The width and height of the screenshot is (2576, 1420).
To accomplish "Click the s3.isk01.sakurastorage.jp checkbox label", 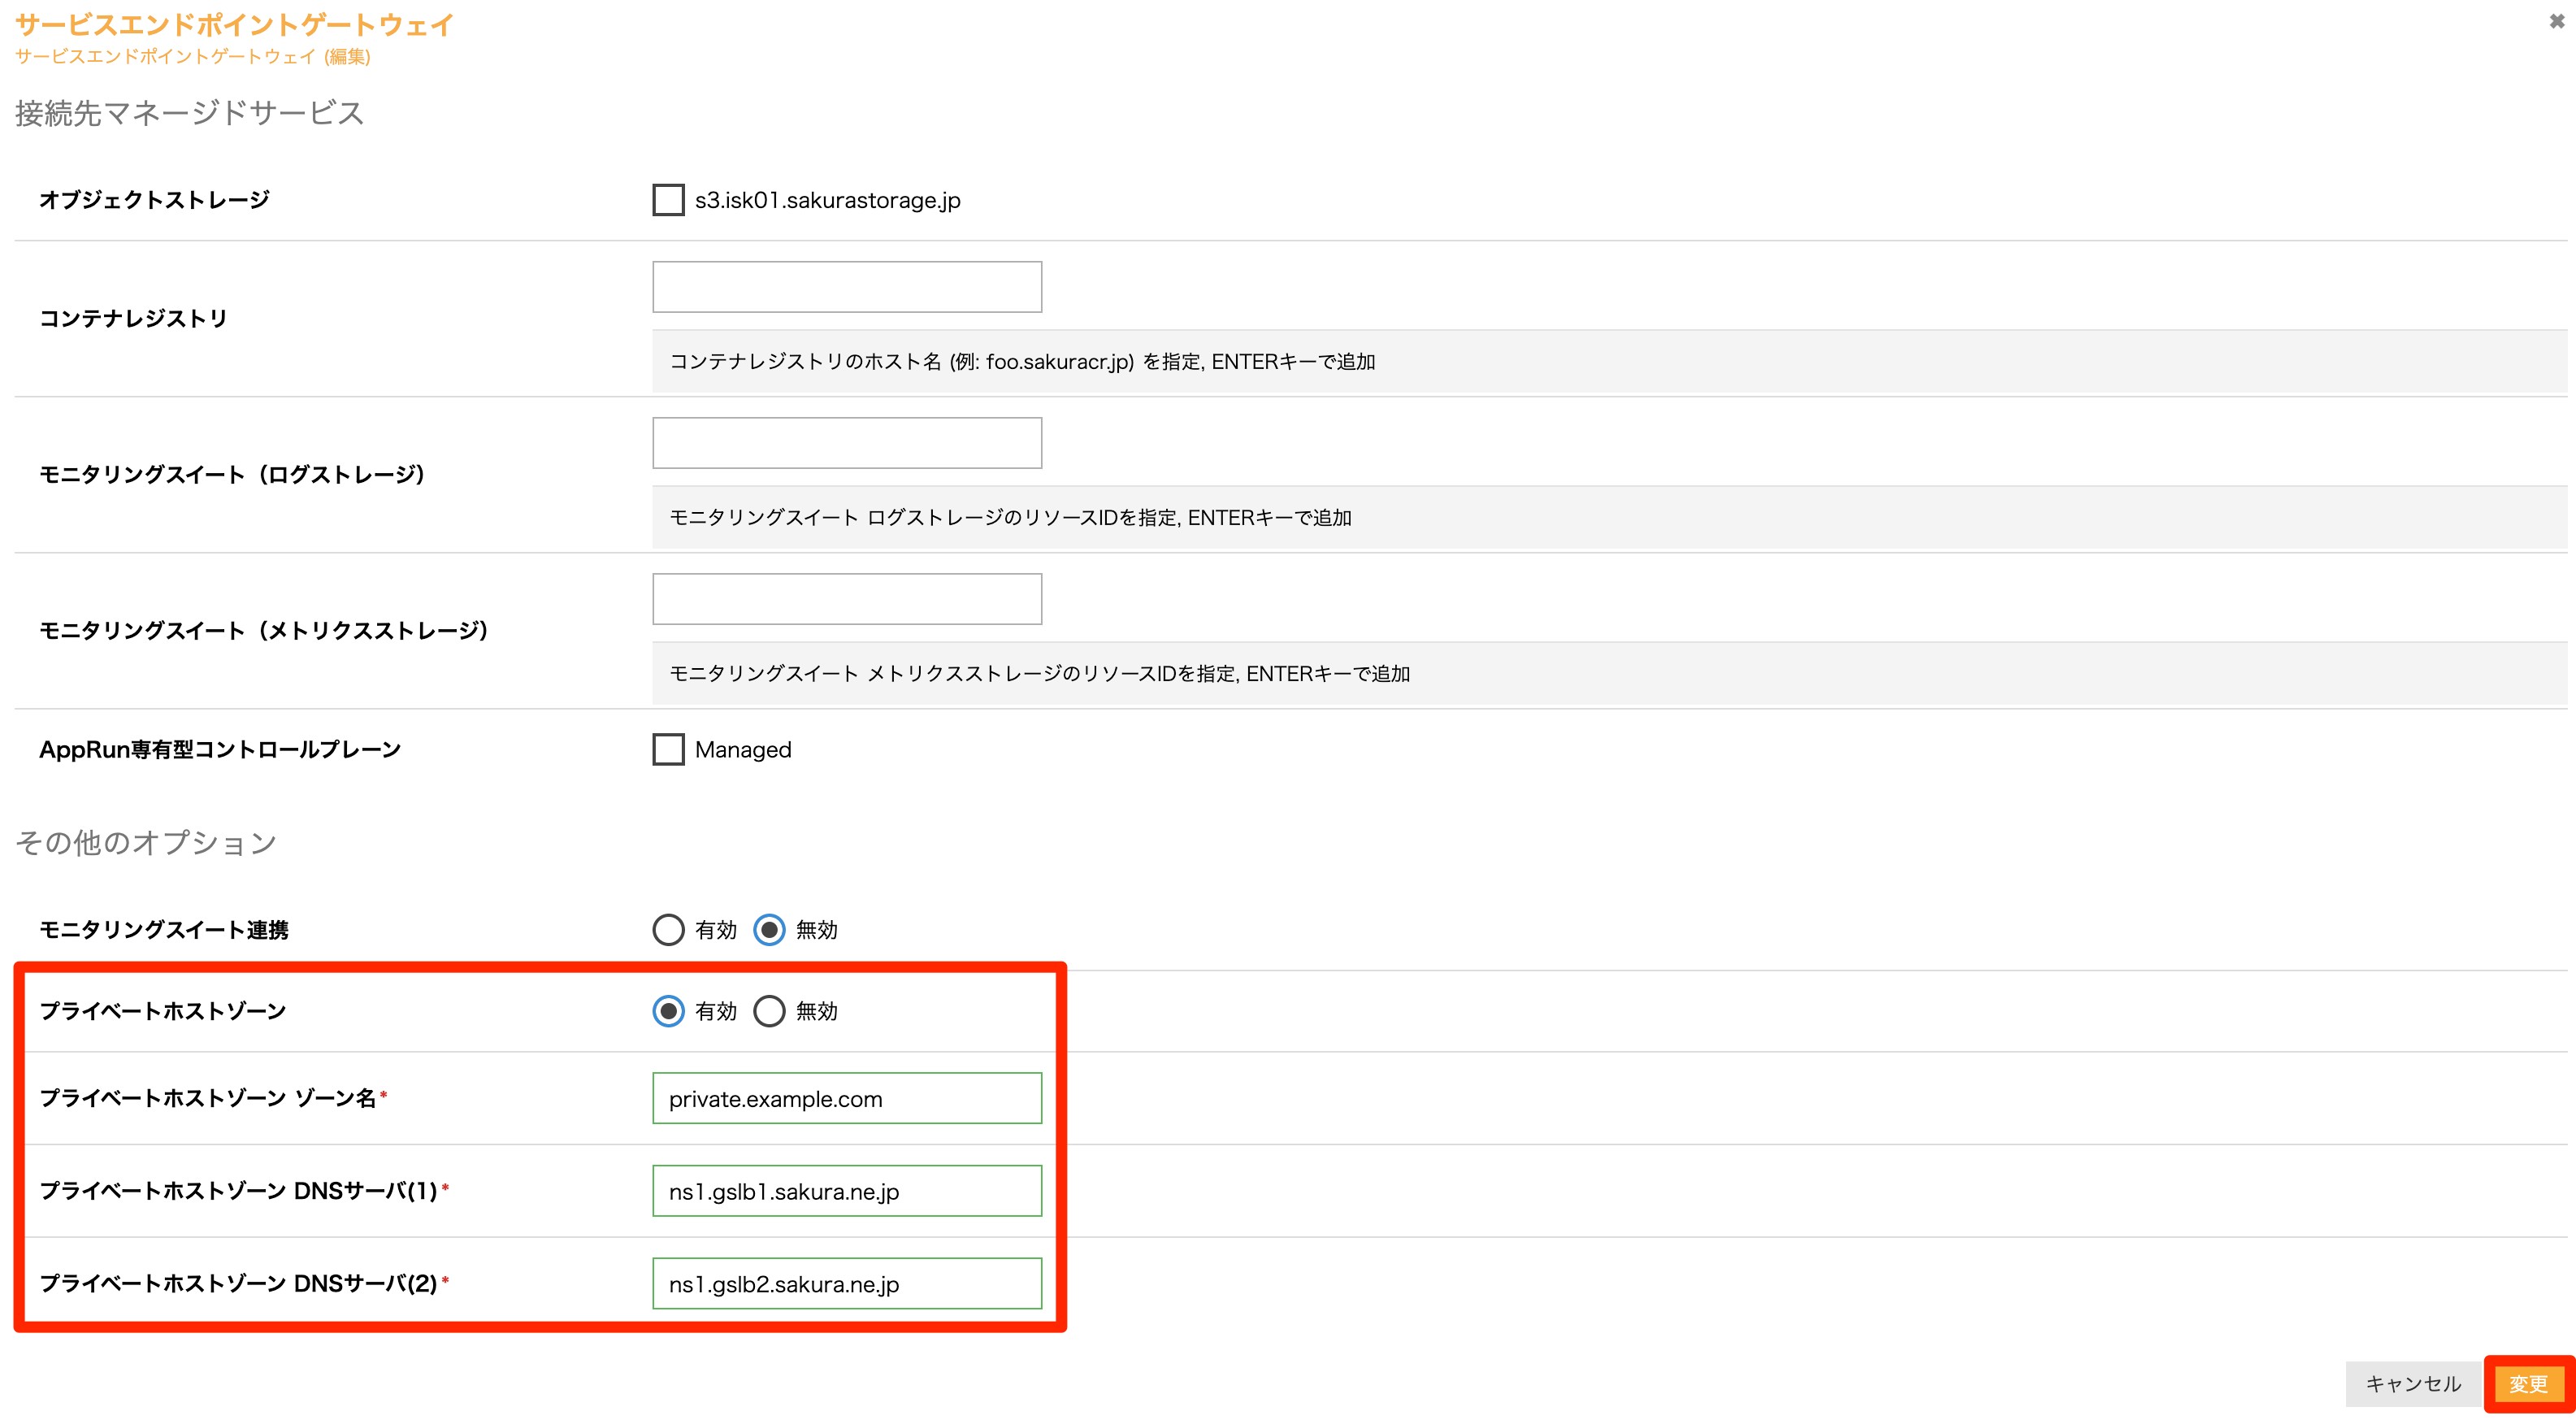I will 827,200.
